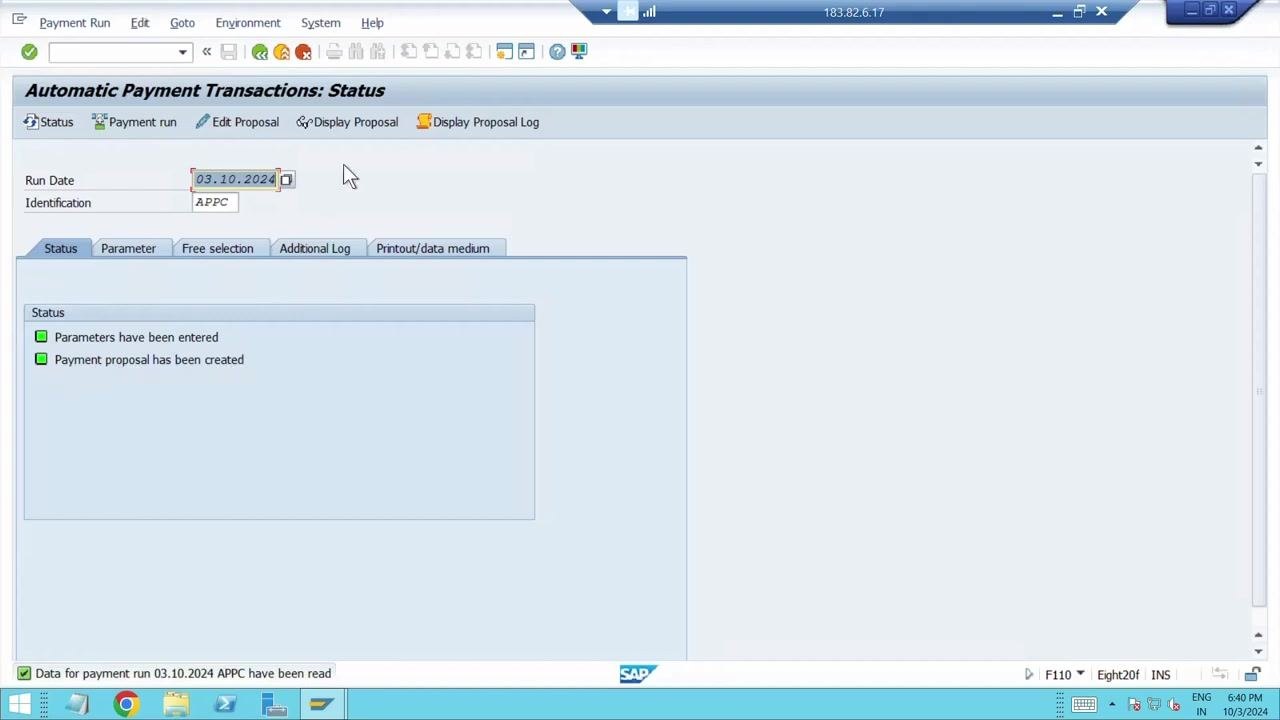The width and height of the screenshot is (1280, 720).
Task: Switch to the Printout/data medium tab
Action: pos(433,248)
